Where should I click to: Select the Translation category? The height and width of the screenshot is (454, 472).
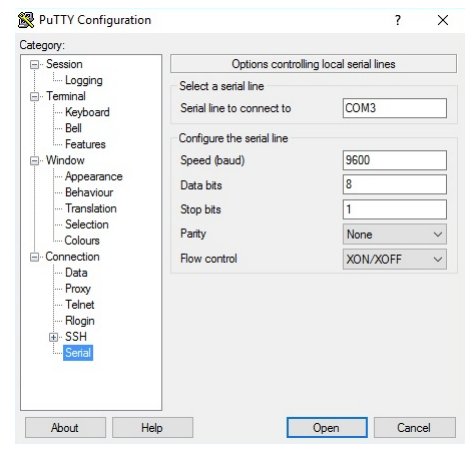pos(91,208)
